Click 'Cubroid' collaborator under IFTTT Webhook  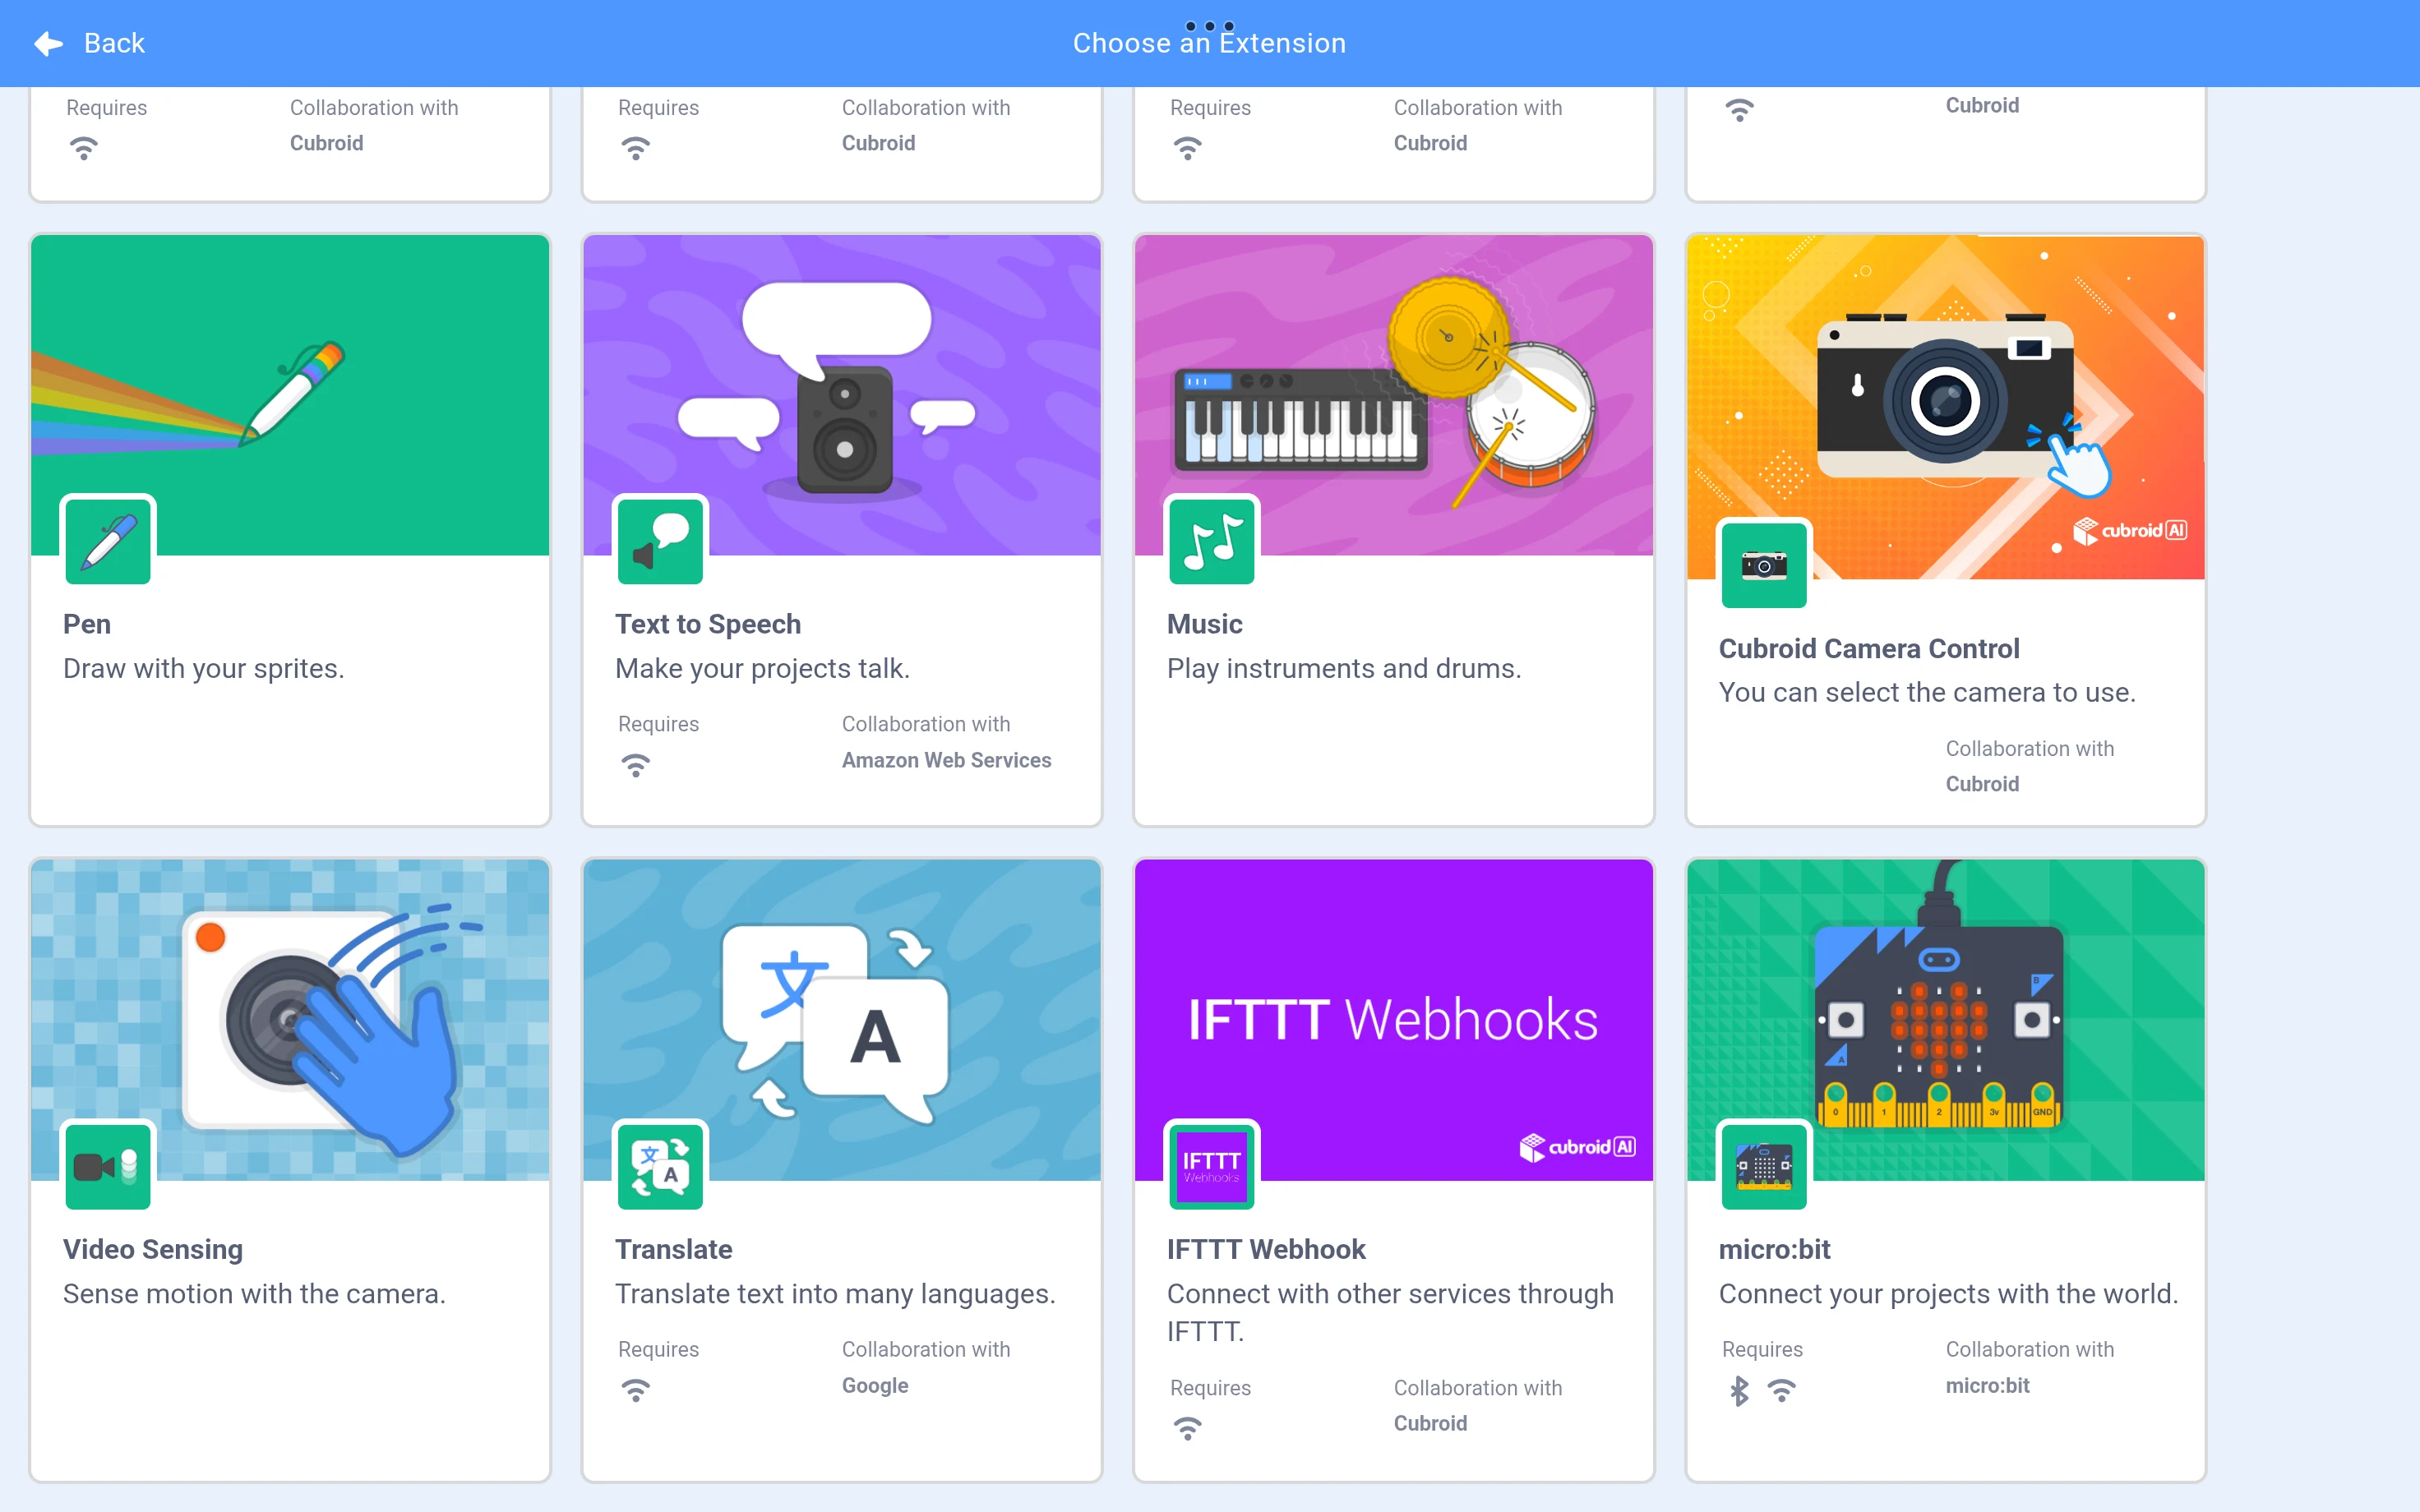tap(1430, 1423)
